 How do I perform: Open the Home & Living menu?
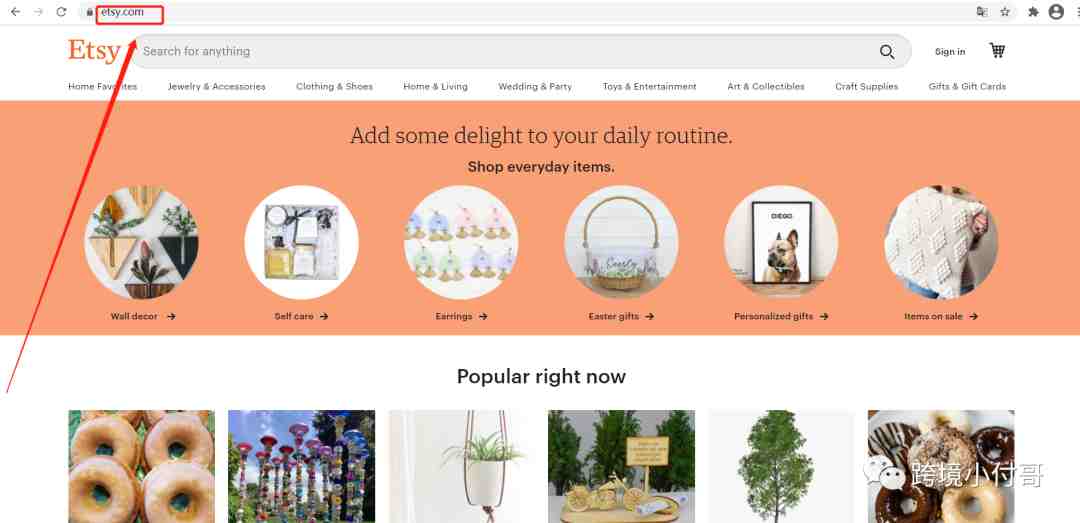[x=435, y=87]
